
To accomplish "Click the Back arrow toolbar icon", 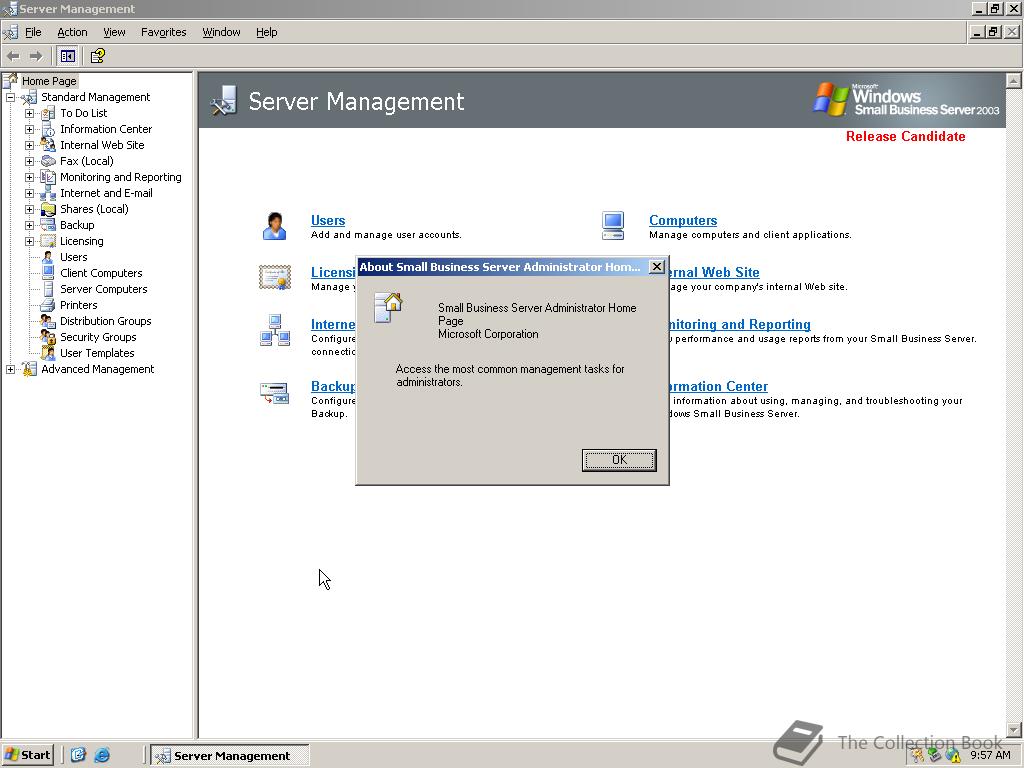I will pyautogui.click(x=13, y=56).
